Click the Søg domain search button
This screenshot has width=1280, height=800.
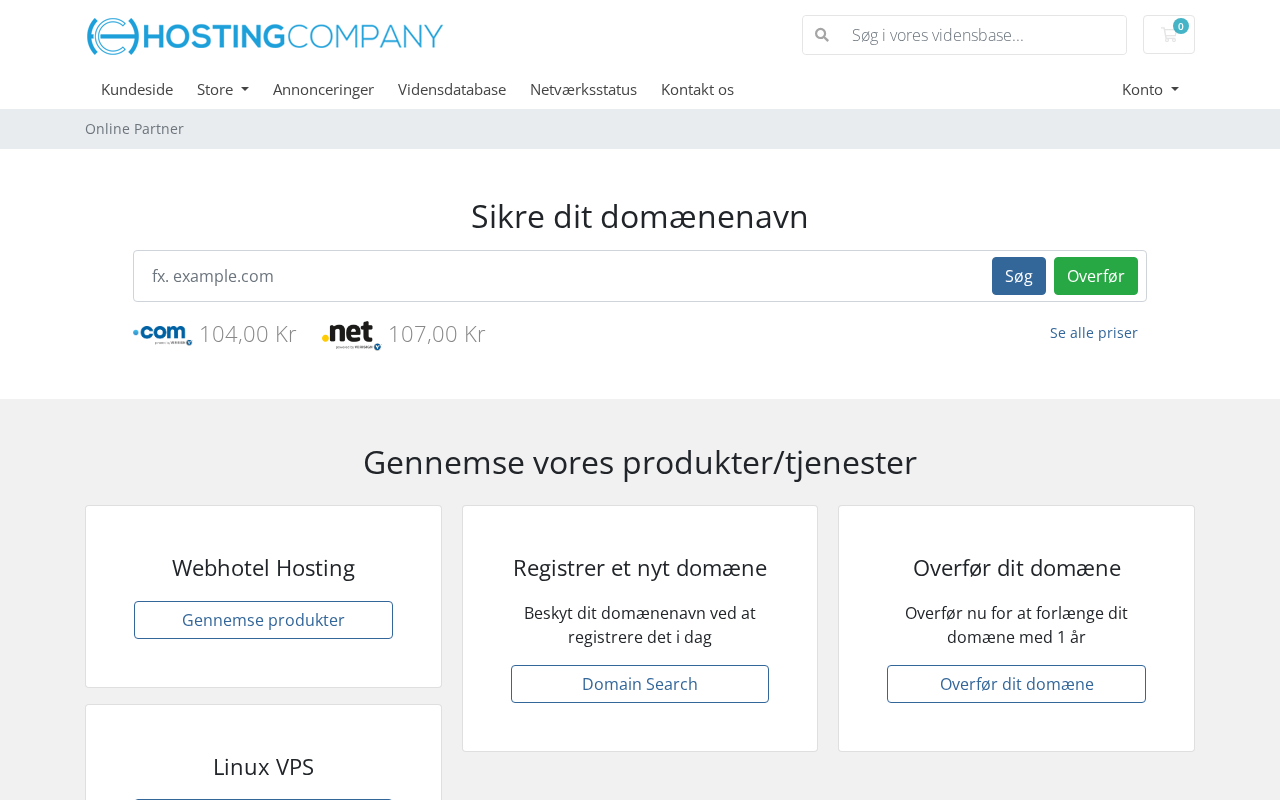1018,276
